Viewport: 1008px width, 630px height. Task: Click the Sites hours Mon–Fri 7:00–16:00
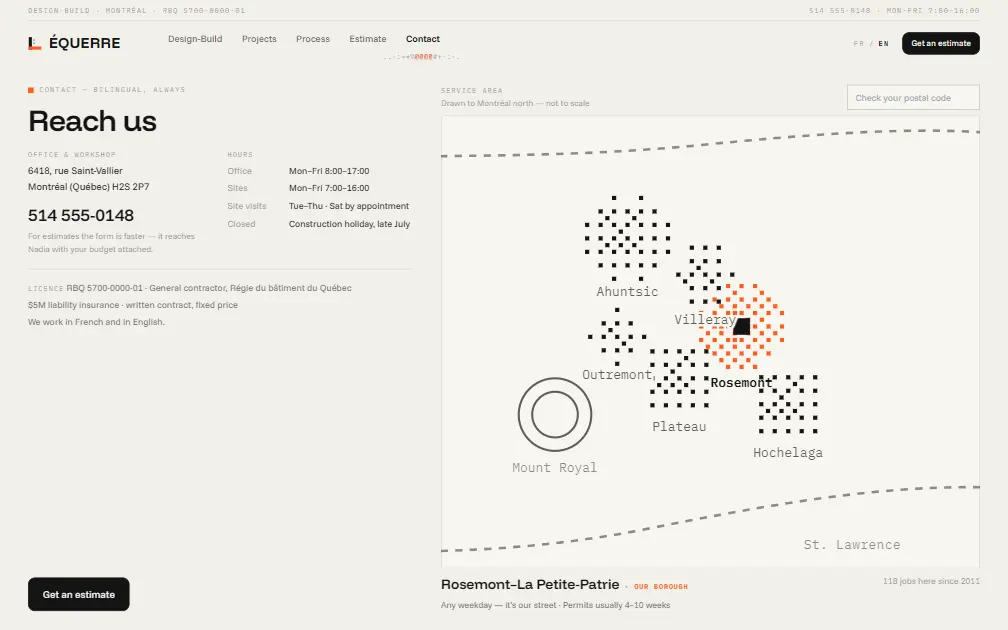coord(329,188)
